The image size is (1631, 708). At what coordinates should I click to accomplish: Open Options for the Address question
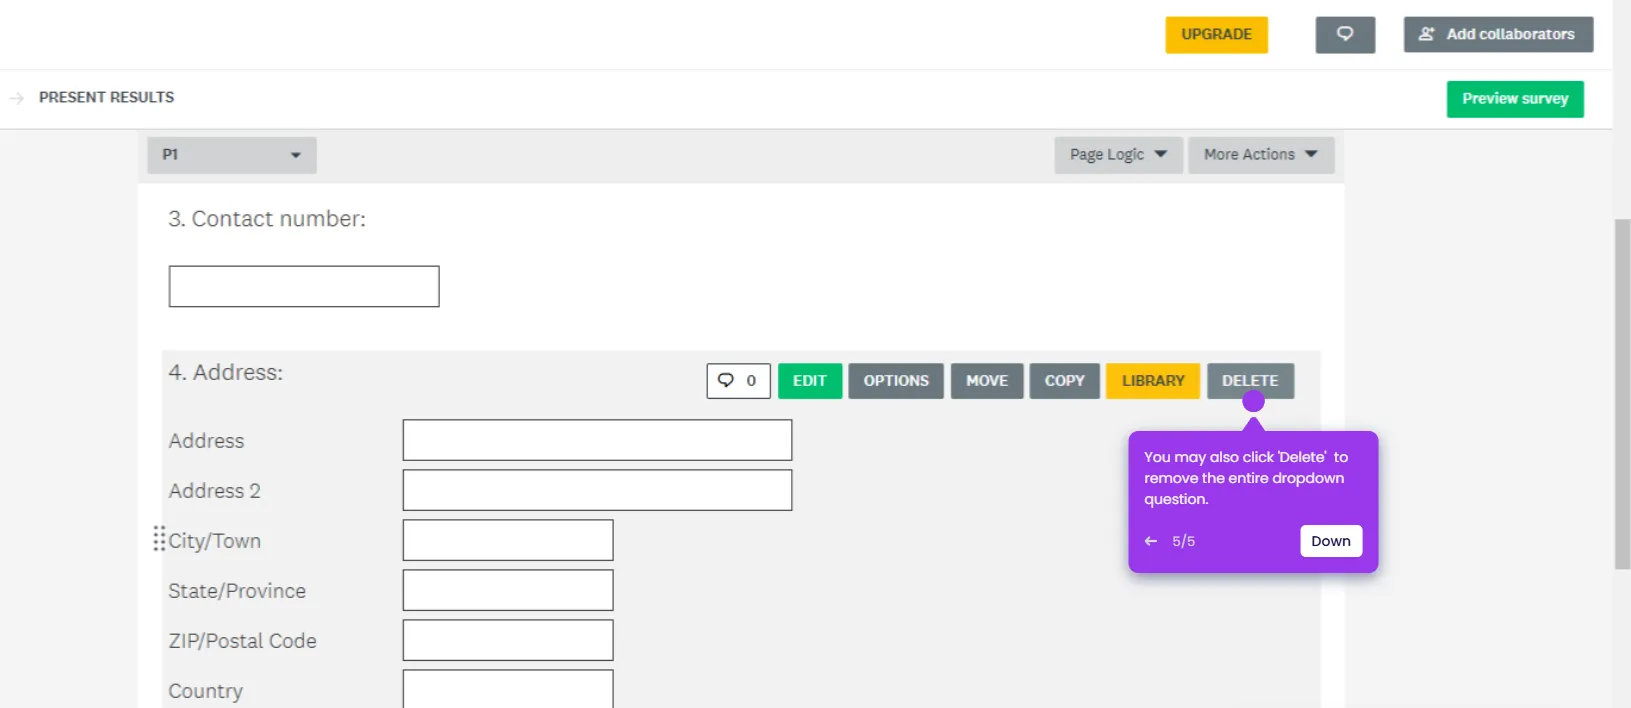pyautogui.click(x=896, y=381)
